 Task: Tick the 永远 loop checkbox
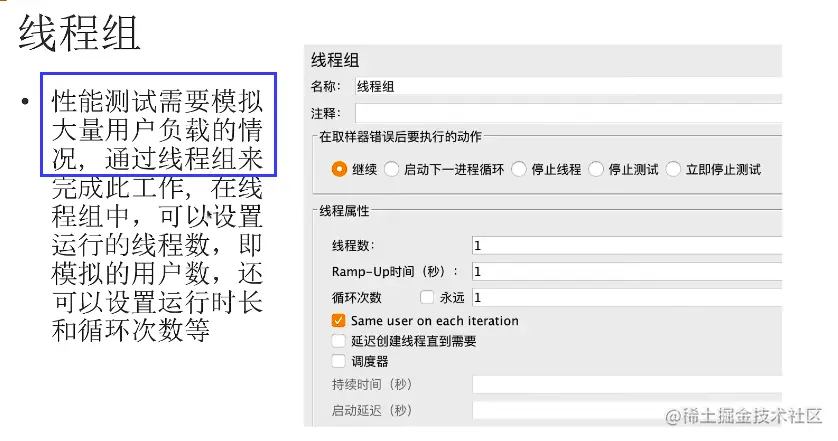click(x=426, y=297)
